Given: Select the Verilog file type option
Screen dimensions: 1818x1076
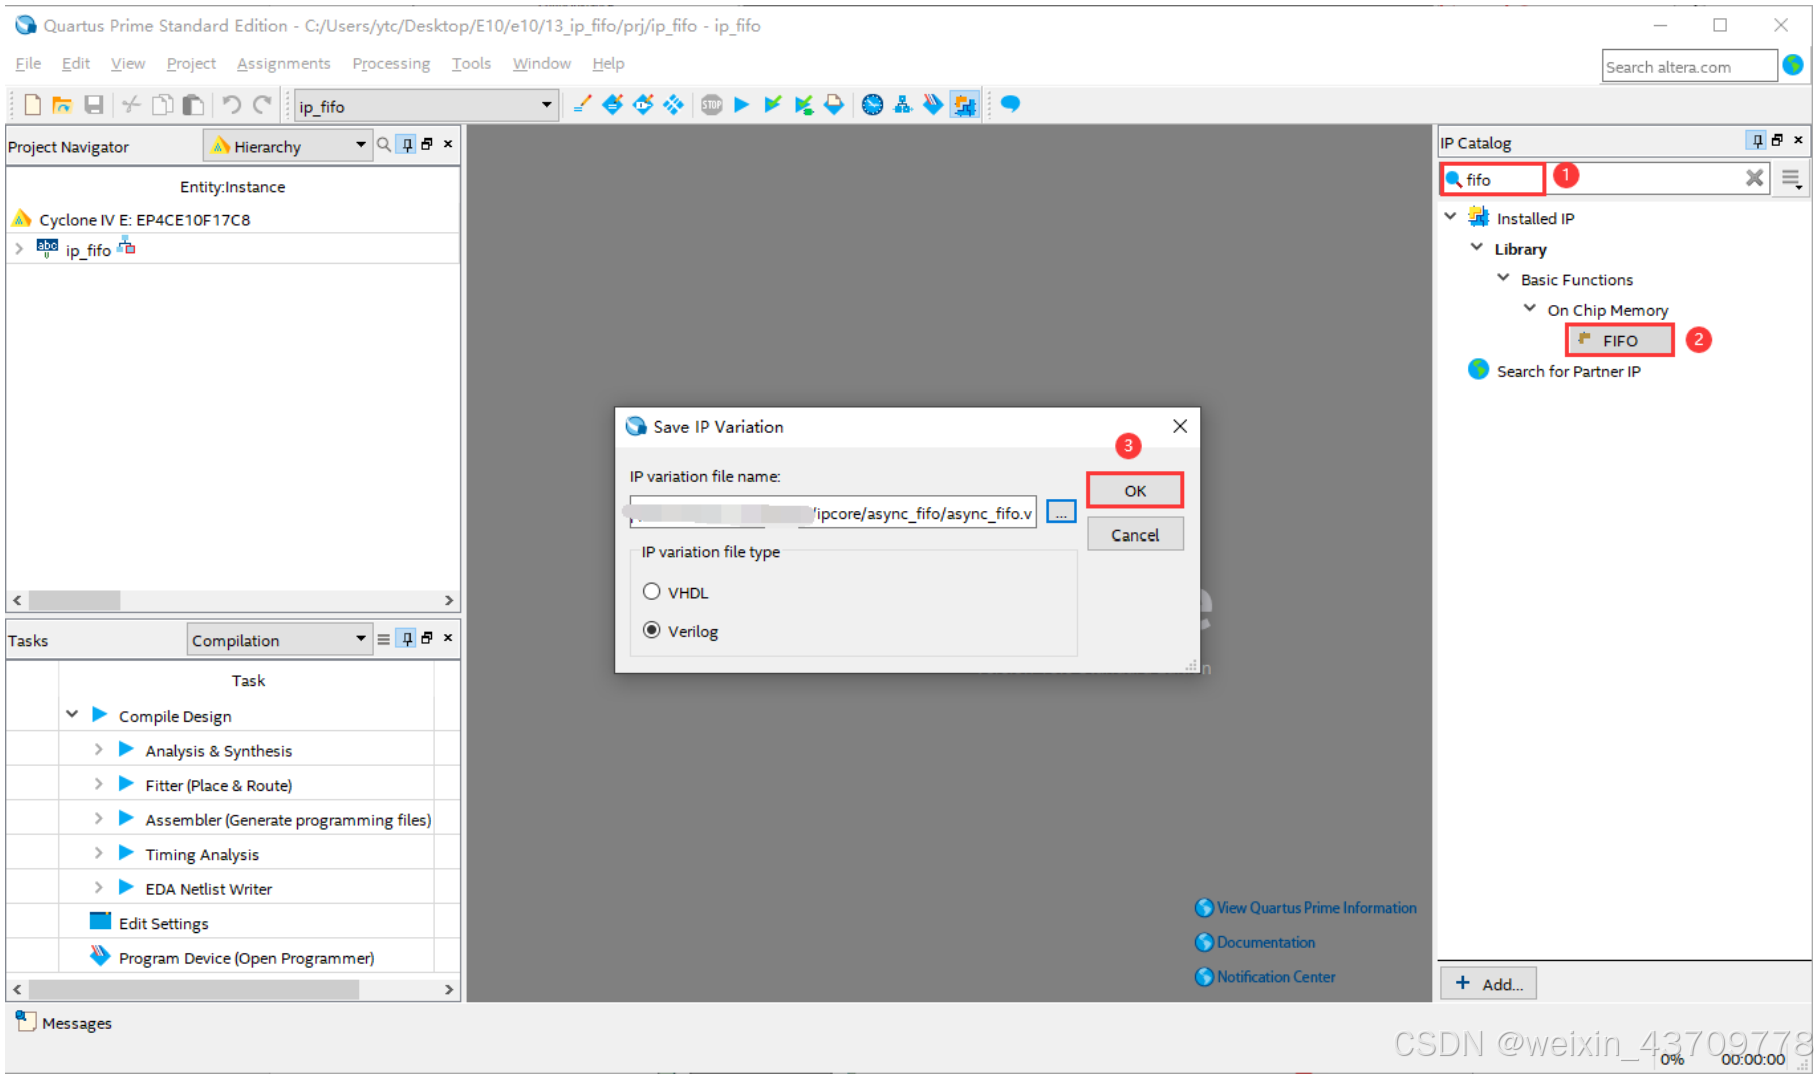Looking at the screenshot, I should pos(652,631).
